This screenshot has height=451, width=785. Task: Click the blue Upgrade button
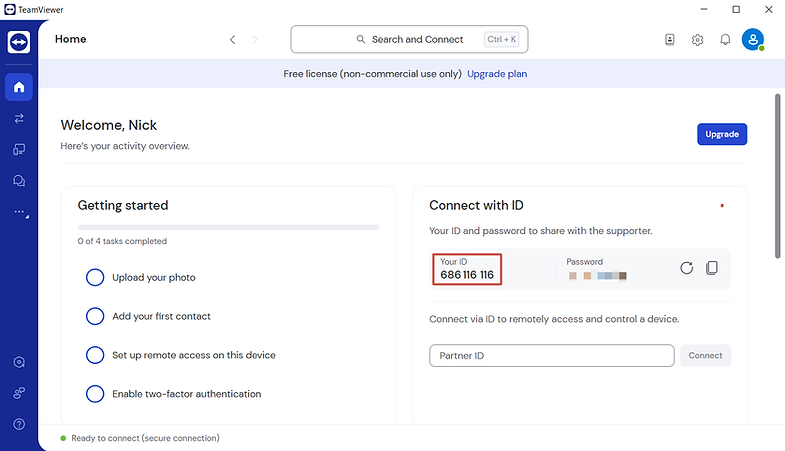pyautogui.click(x=722, y=134)
